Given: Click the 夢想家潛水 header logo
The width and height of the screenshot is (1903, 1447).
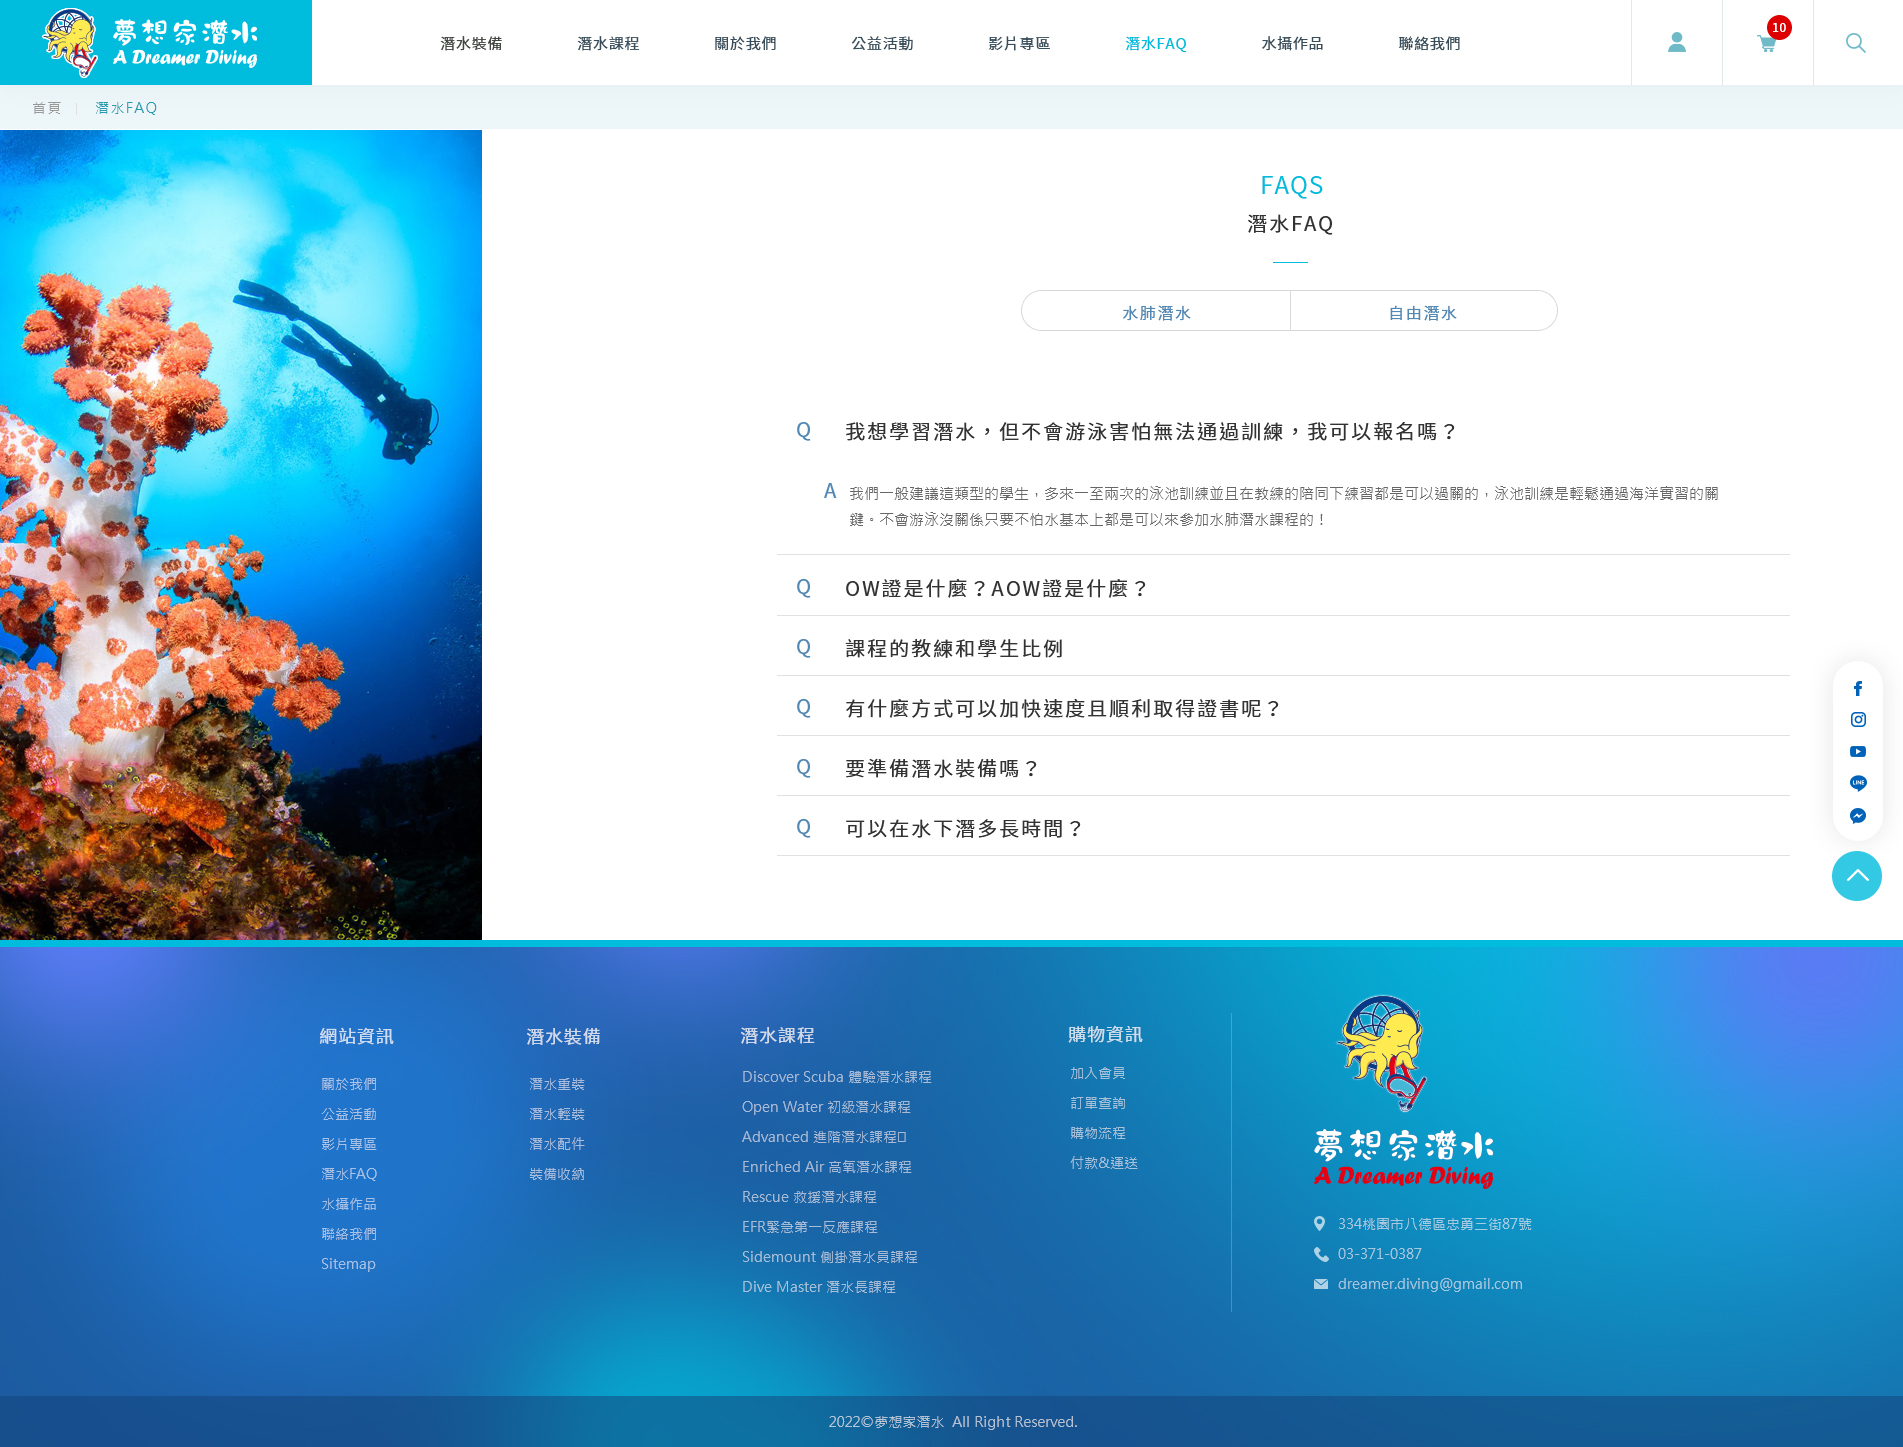Looking at the screenshot, I should click(156, 42).
